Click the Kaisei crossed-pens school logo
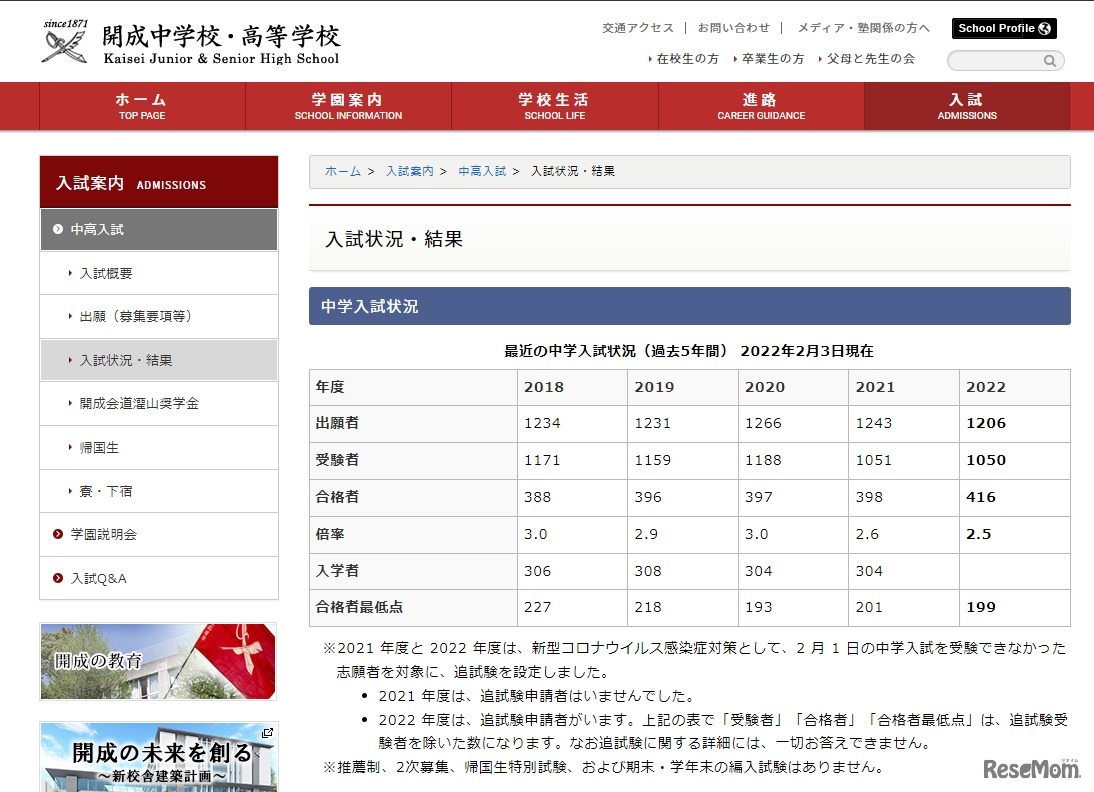The height and width of the screenshot is (792, 1094). click(62, 40)
